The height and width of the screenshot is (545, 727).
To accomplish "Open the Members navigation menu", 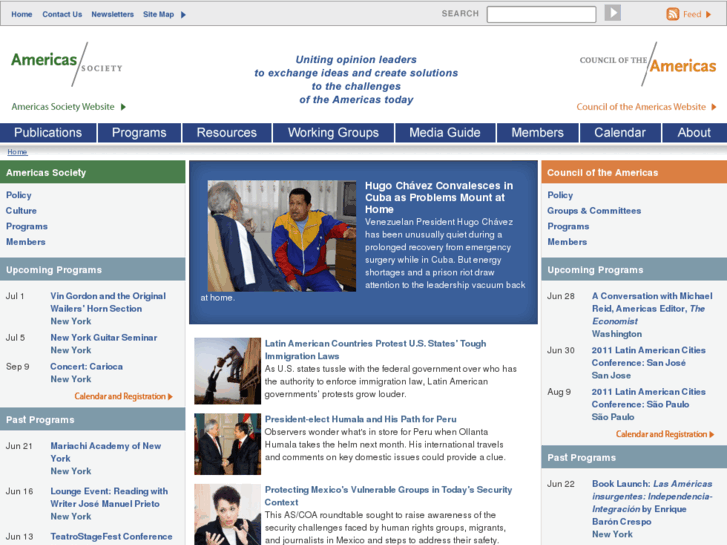I will 537,133.
